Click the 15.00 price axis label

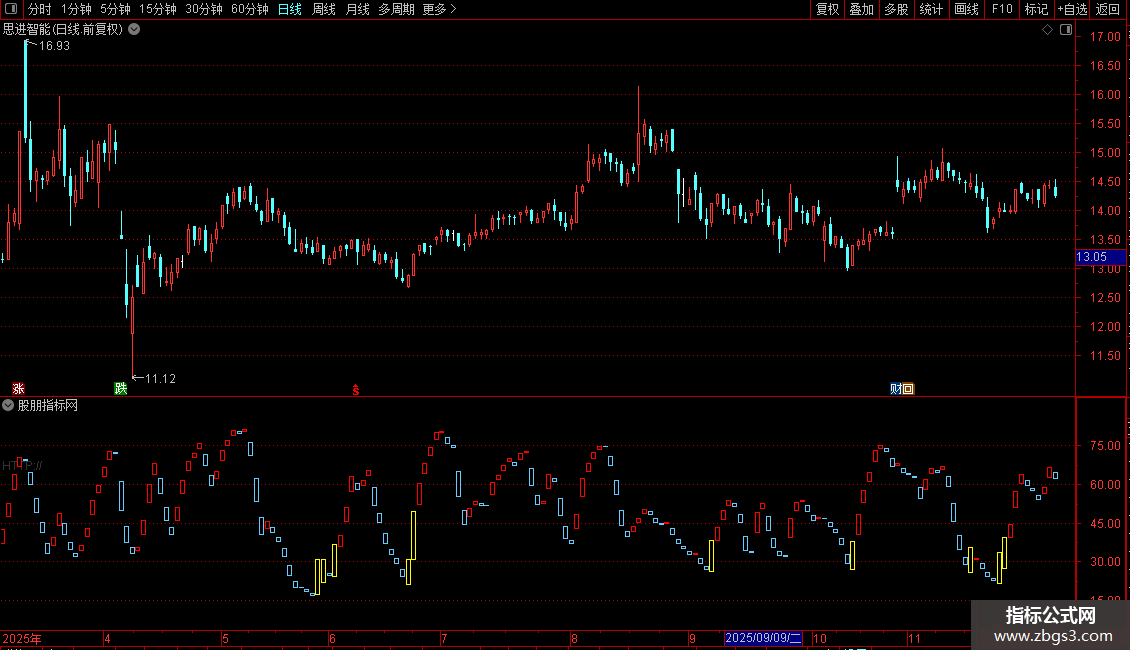[x=1105, y=153]
